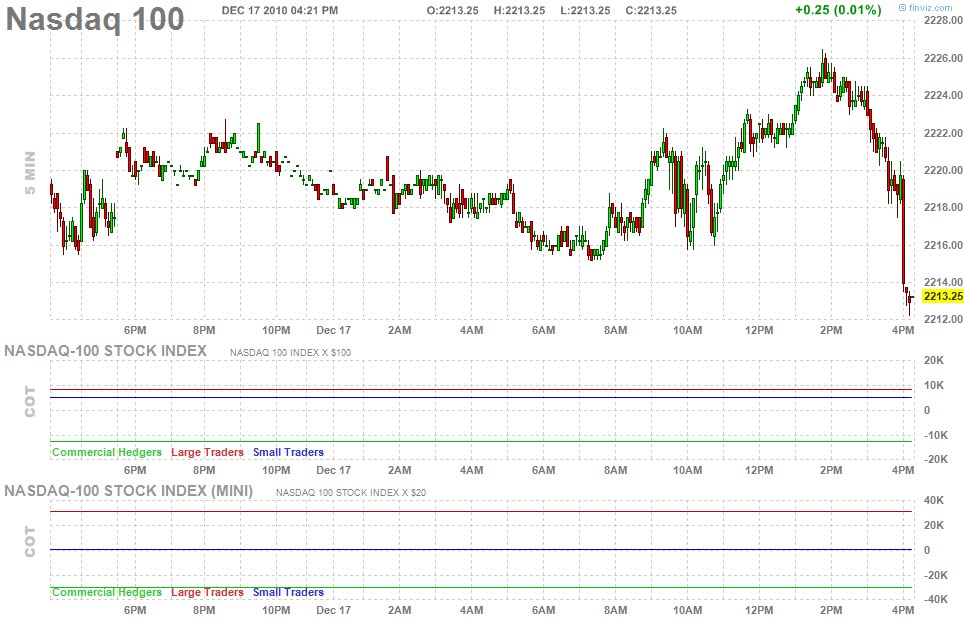The width and height of the screenshot is (964, 620).
Task: Click the Dec 17 label on the price chart axis
Action: pos(333,330)
